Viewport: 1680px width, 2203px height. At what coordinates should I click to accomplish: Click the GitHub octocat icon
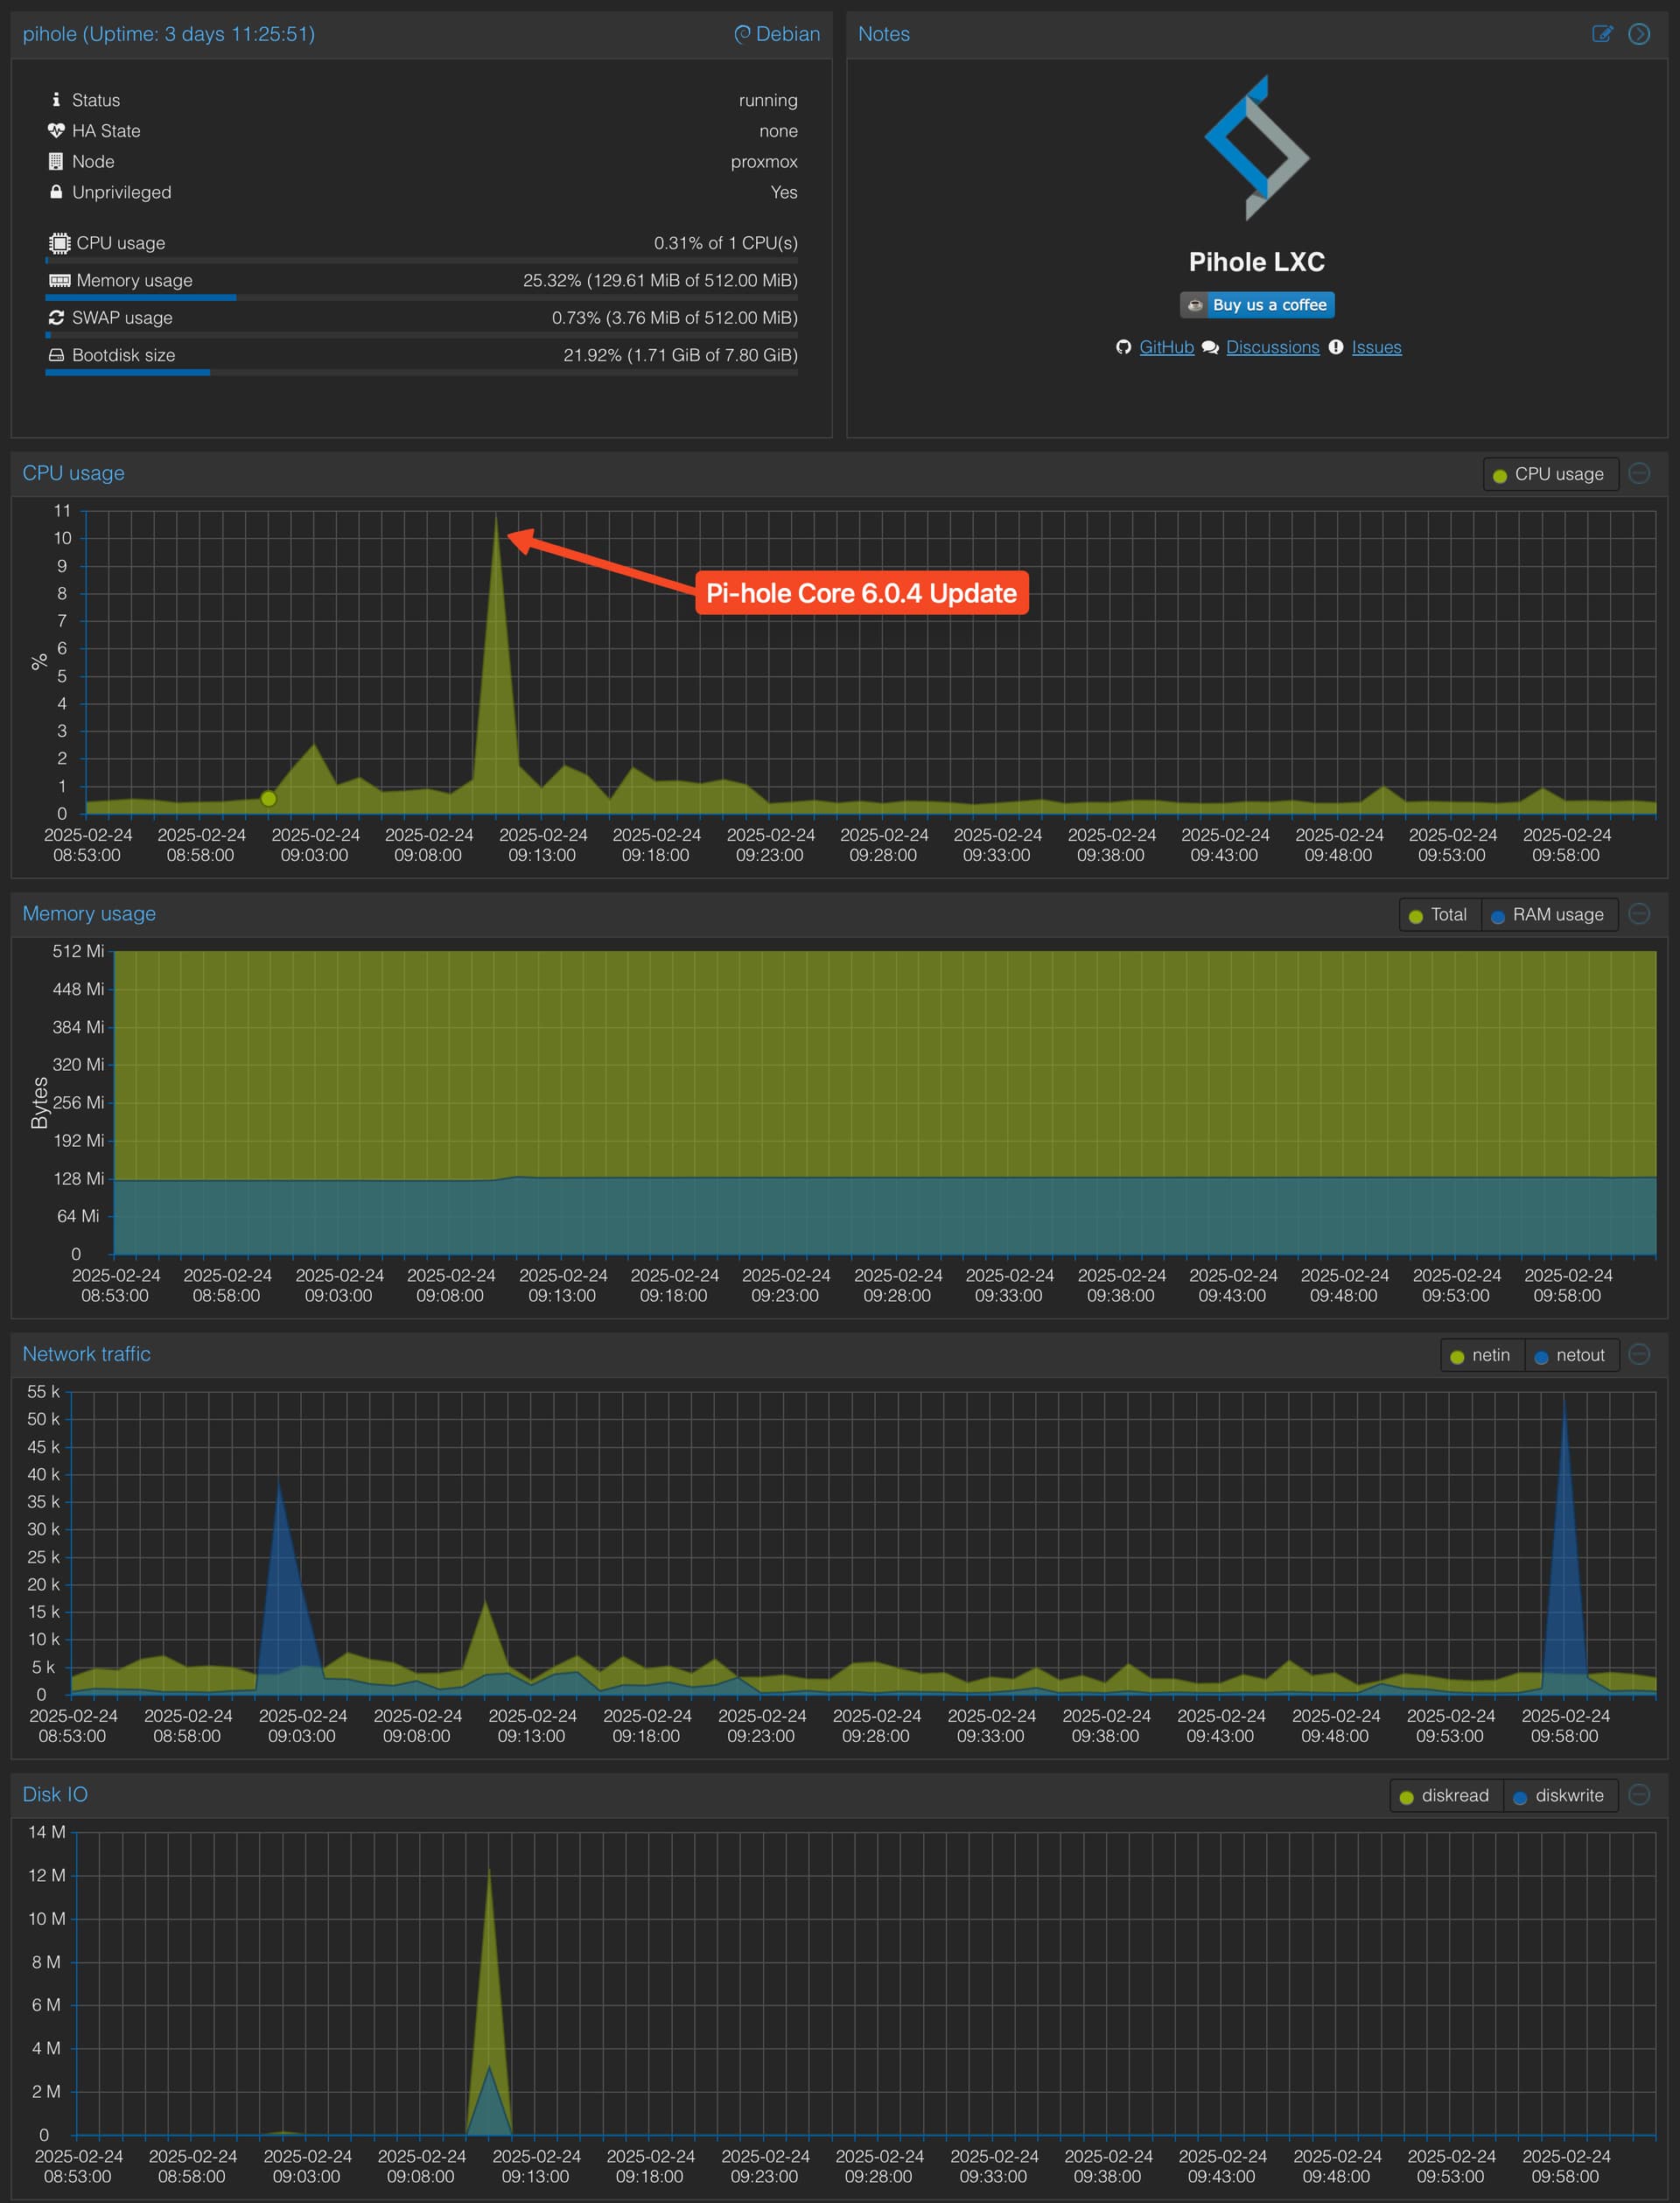pyautogui.click(x=1124, y=347)
